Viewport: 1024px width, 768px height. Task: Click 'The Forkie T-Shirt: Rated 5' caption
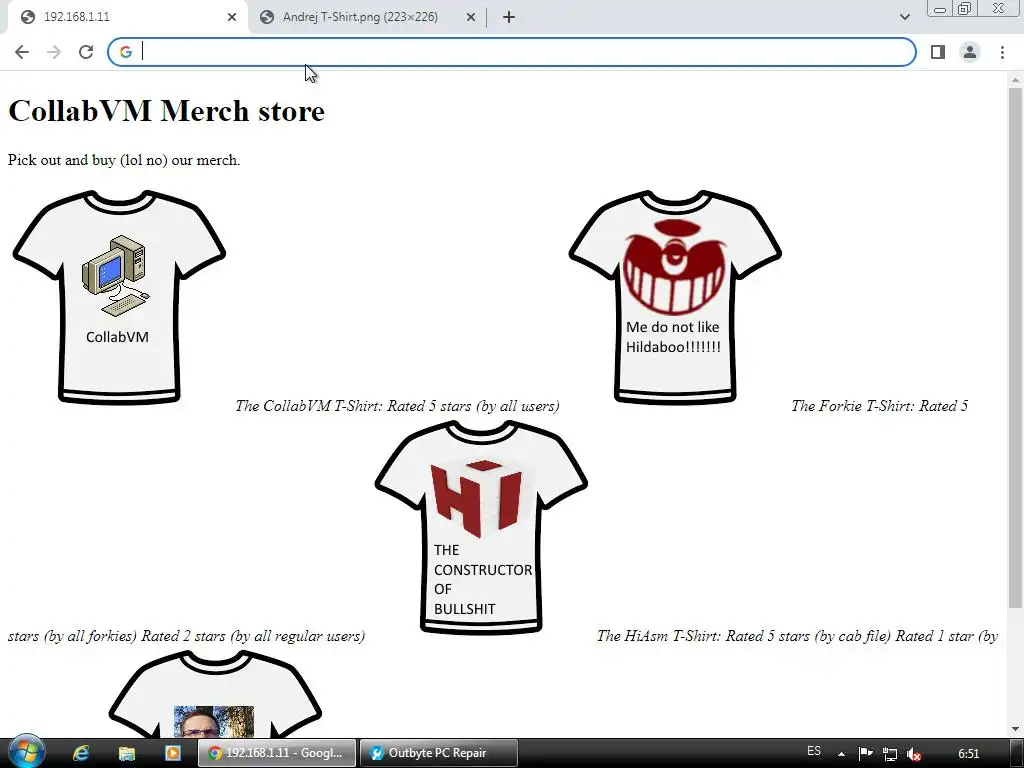[x=879, y=406]
